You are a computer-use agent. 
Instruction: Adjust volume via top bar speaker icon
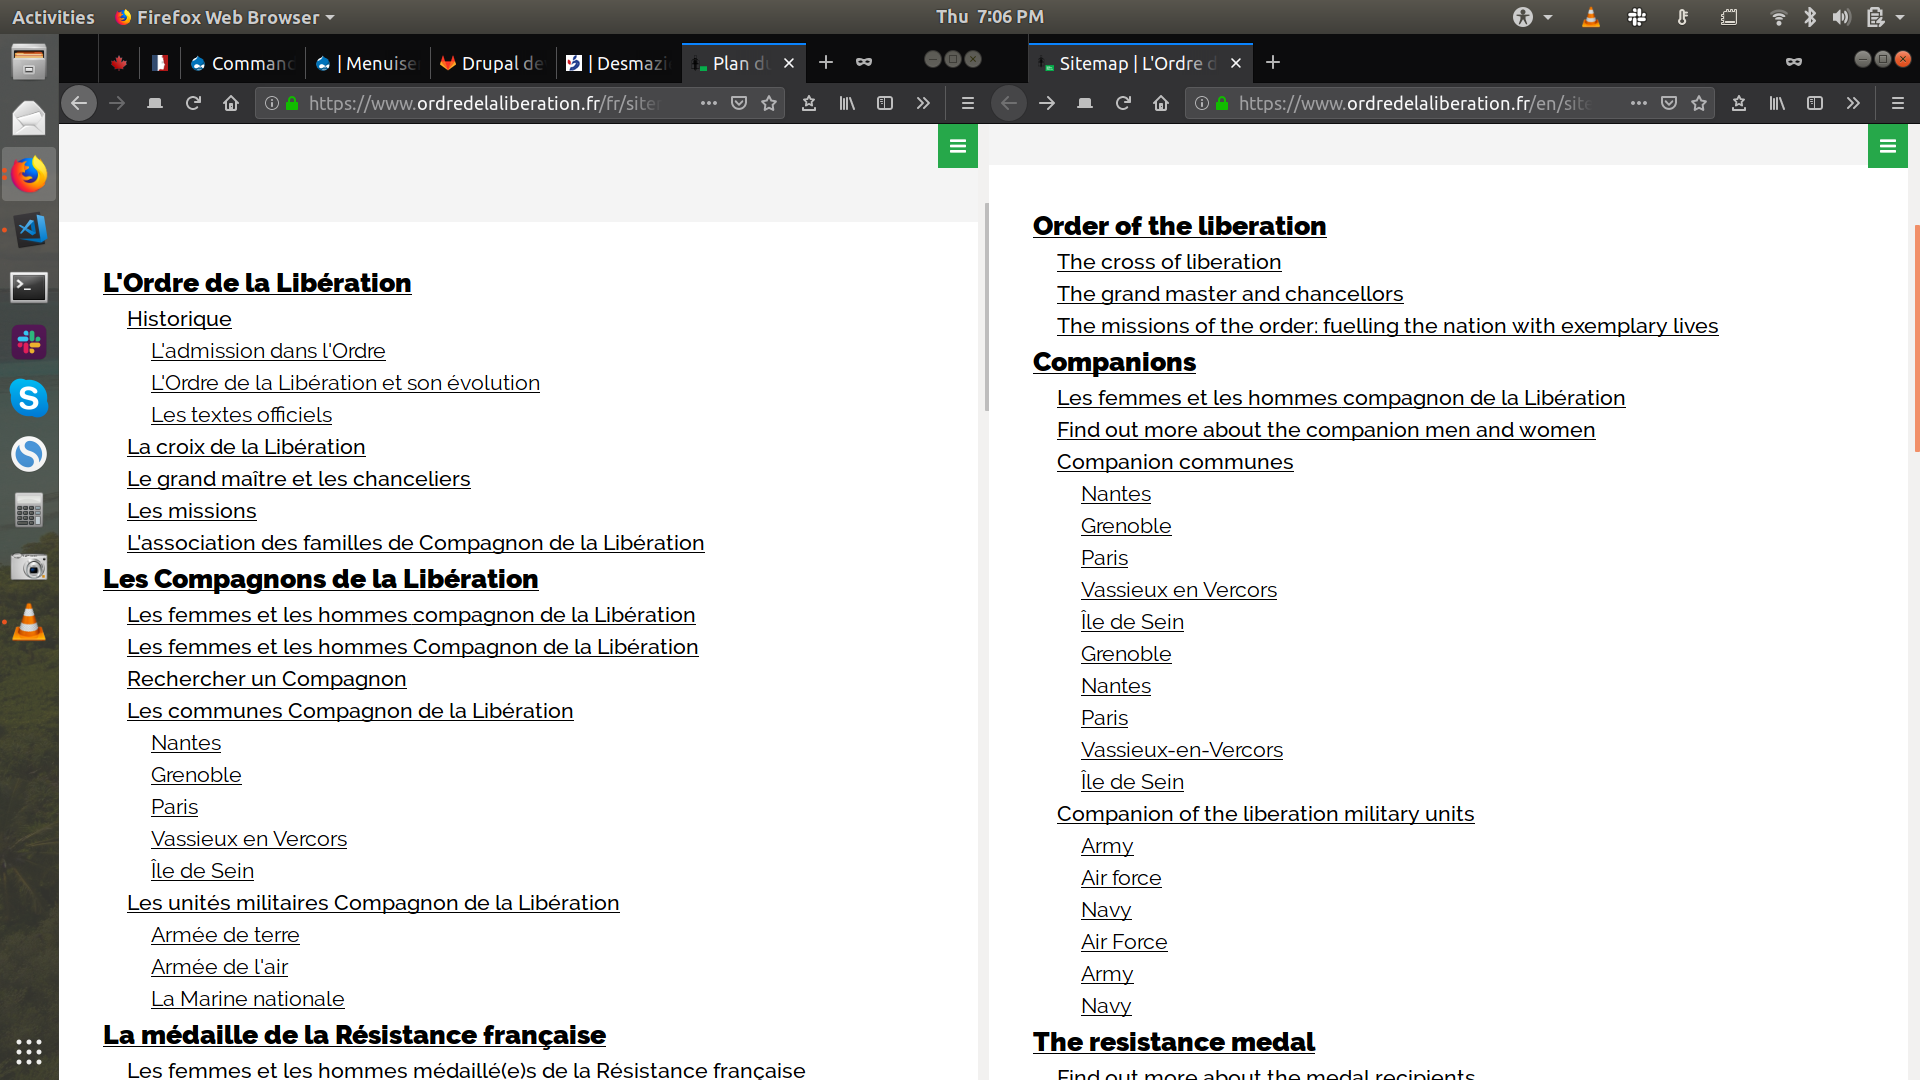click(x=1841, y=17)
